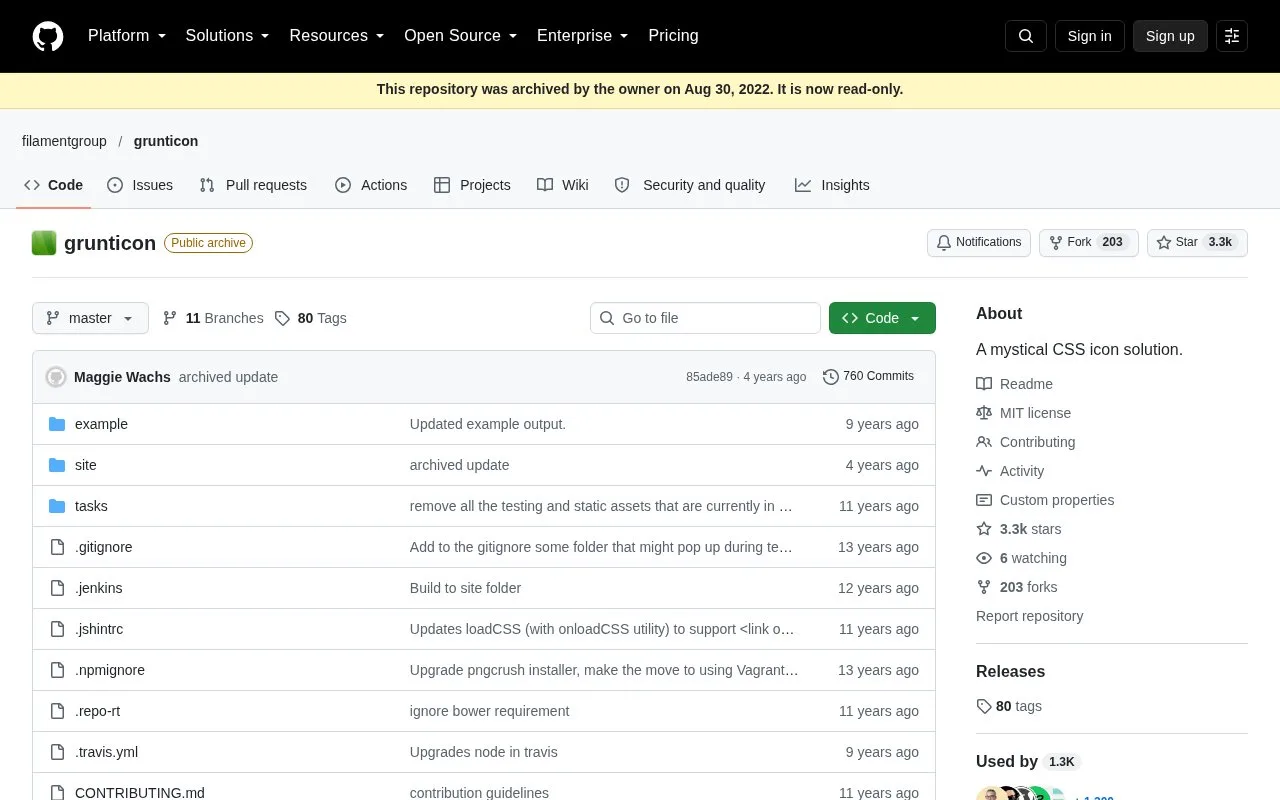Open the tasks folder

pos(91,506)
